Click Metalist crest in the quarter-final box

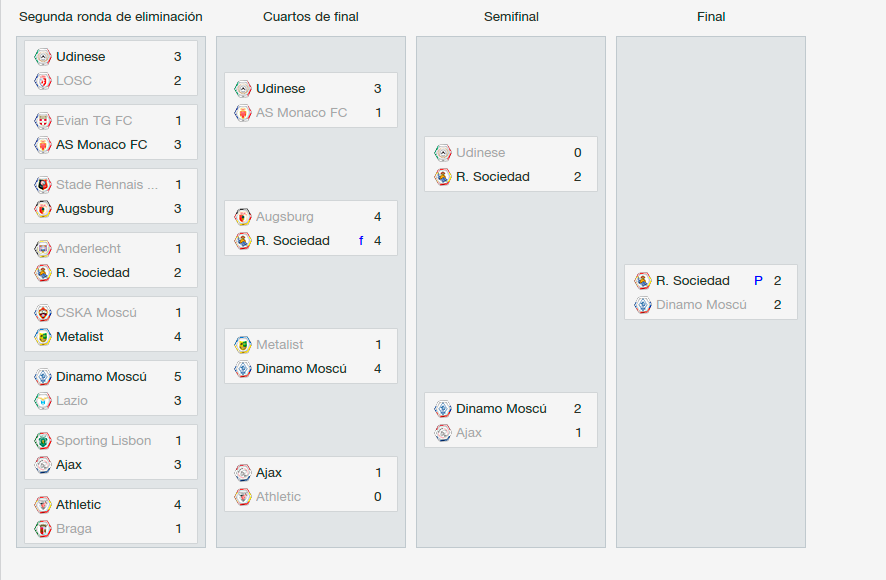[243, 345]
